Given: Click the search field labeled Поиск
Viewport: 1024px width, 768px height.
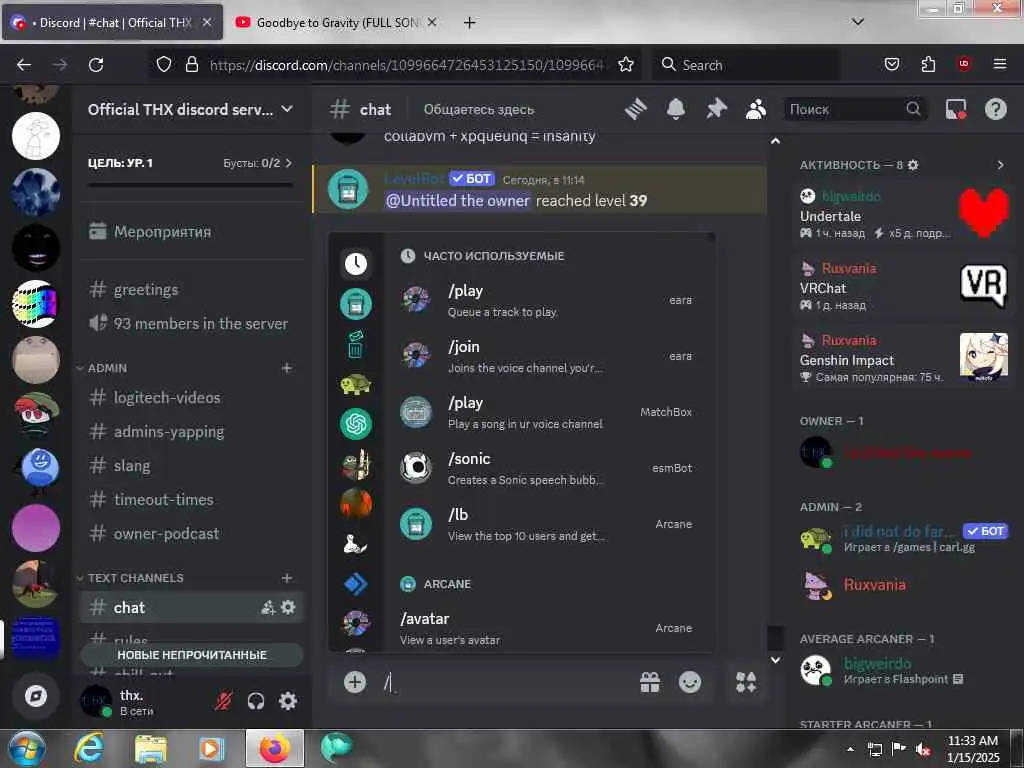Looking at the screenshot, I should coord(856,109).
